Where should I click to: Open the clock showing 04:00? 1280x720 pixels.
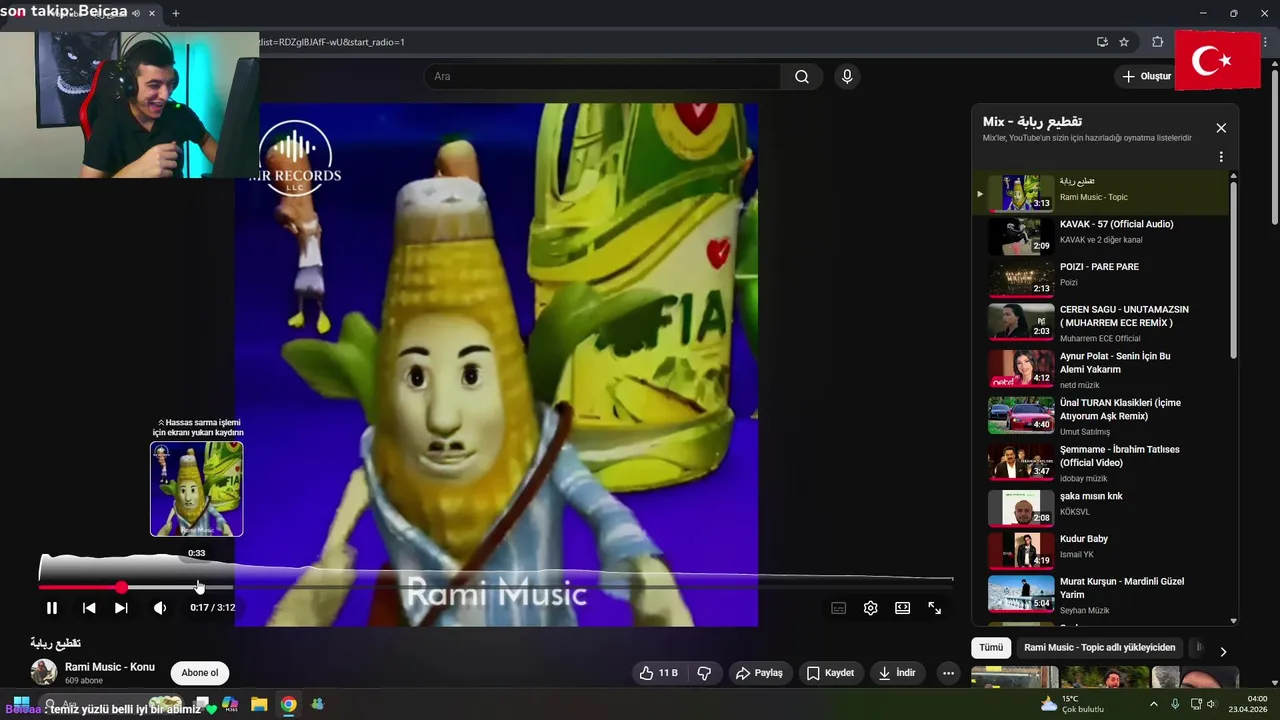pyautogui.click(x=1248, y=704)
